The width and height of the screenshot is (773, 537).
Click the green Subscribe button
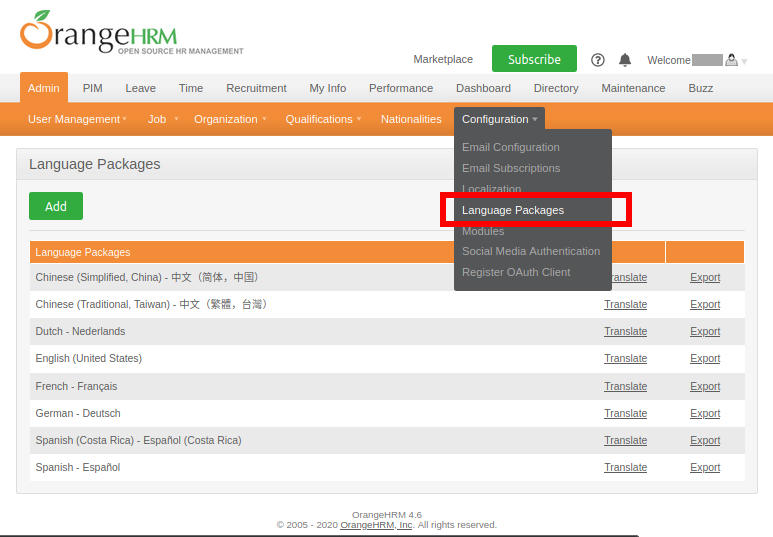point(534,59)
